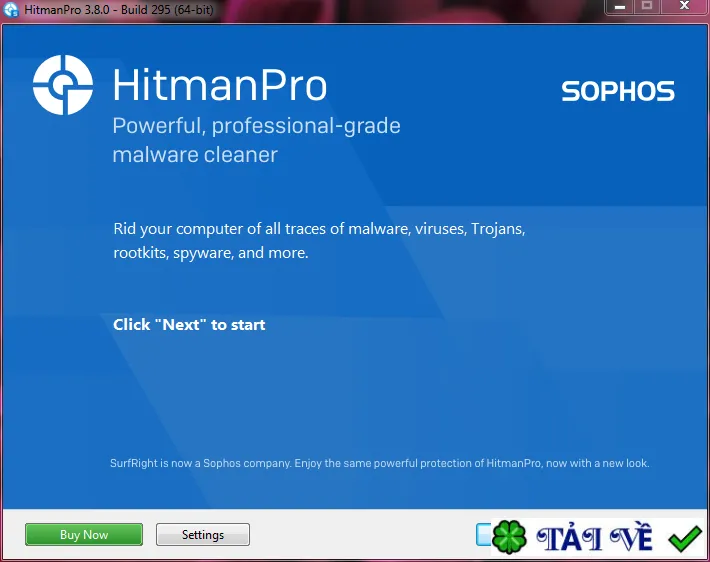Close the HitmanPro window
This screenshot has height=562, width=710.
coord(685,6)
